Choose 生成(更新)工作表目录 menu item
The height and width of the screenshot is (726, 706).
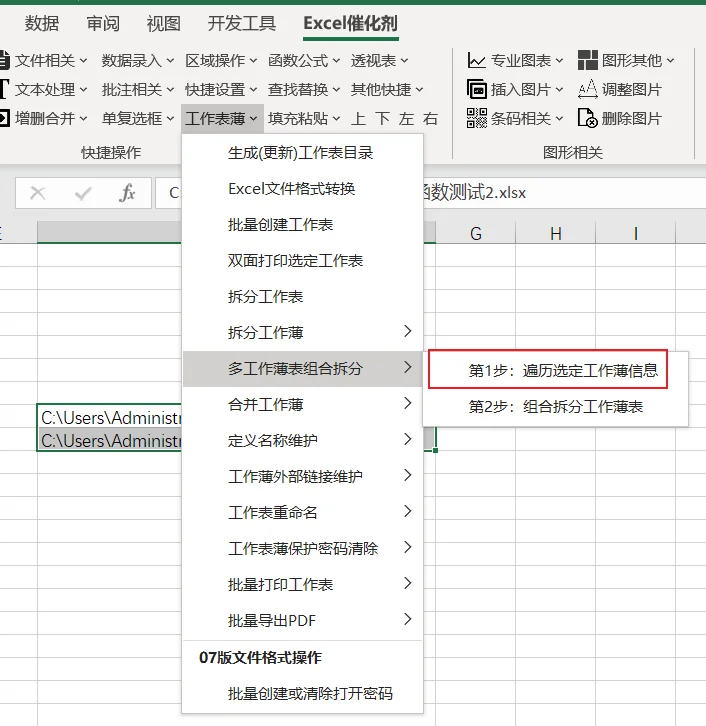302,152
